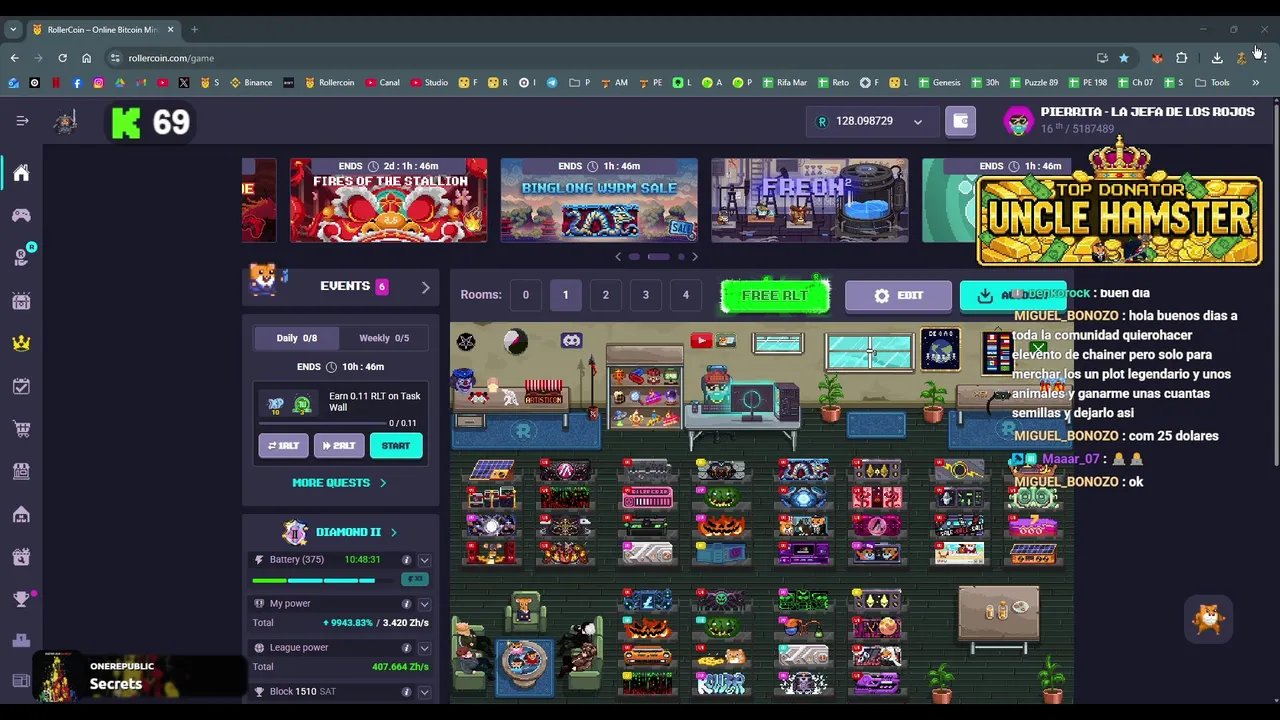Viewport: 1280px width, 720px height.
Task: Show more bookmarks with double chevron
Action: tap(1255, 82)
